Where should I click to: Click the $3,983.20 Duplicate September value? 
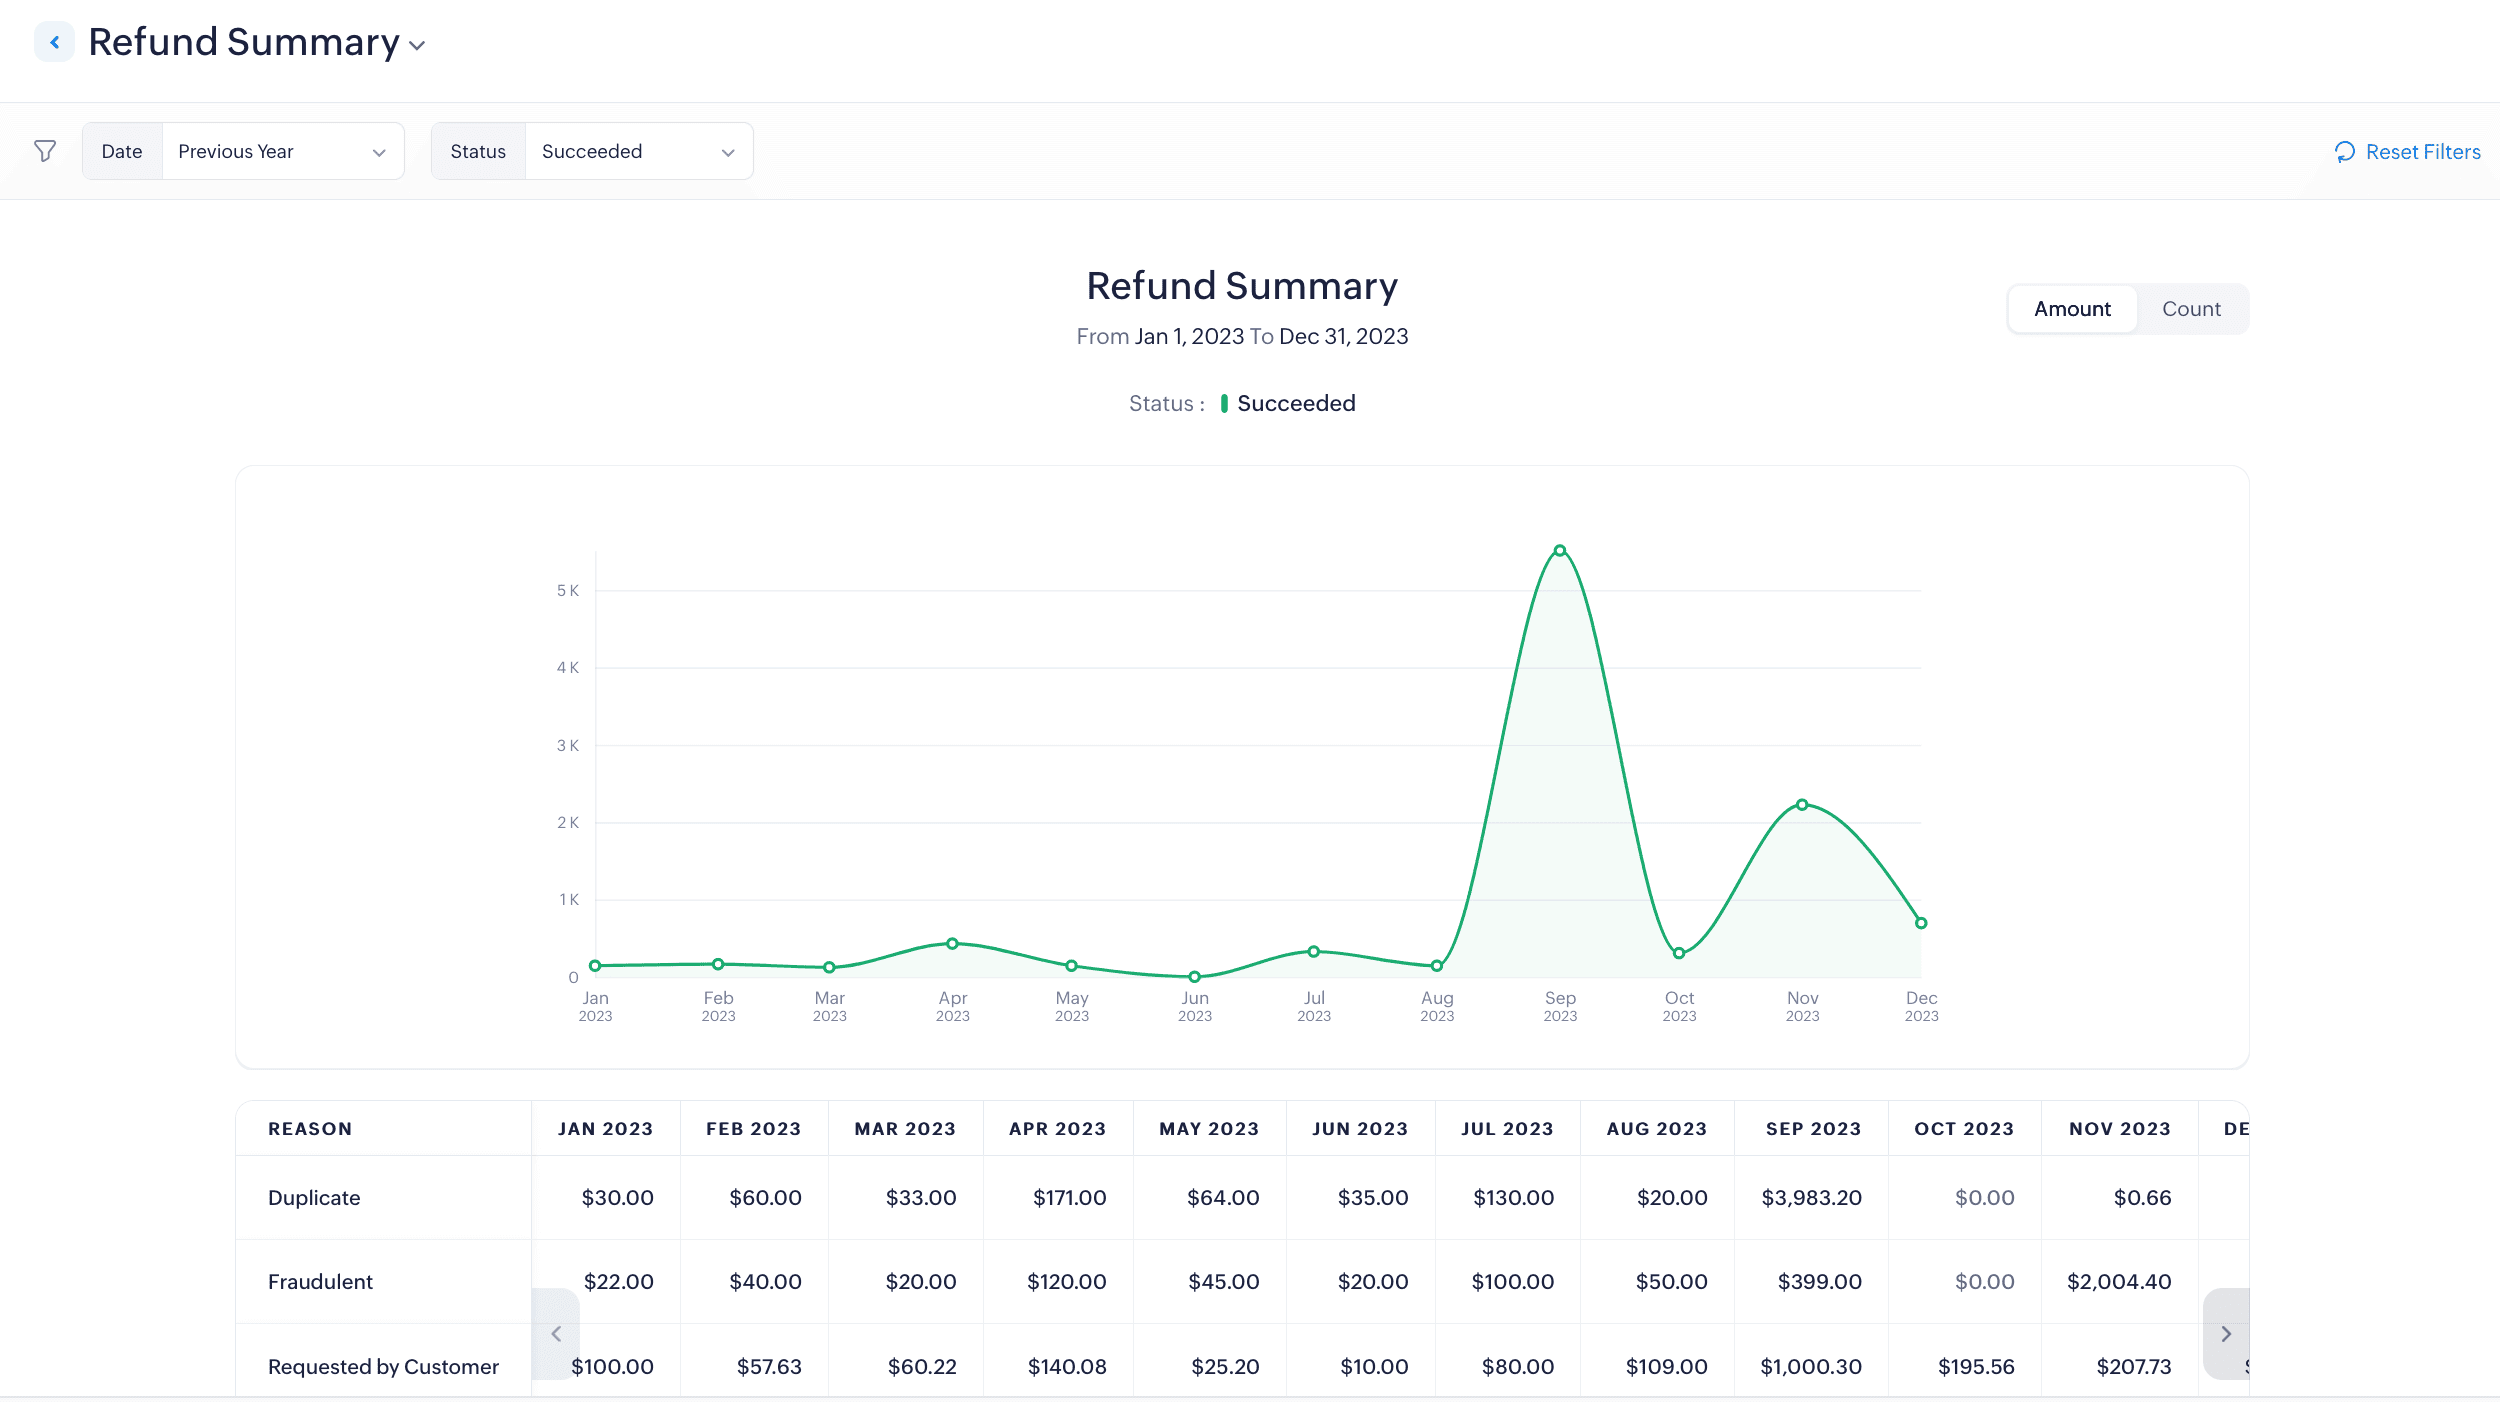pyautogui.click(x=1811, y=1198)
